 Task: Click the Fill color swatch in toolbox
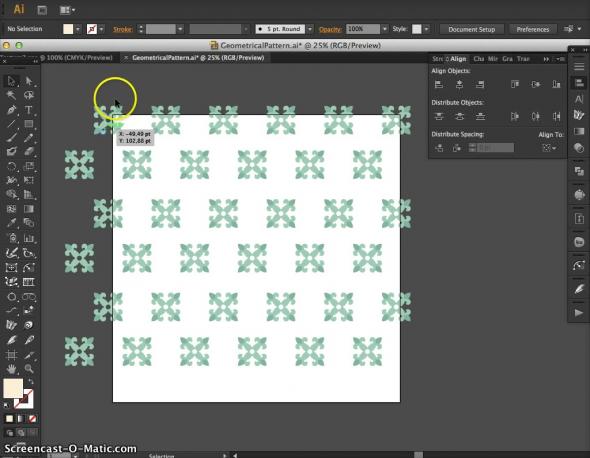[x=13, y=388]
